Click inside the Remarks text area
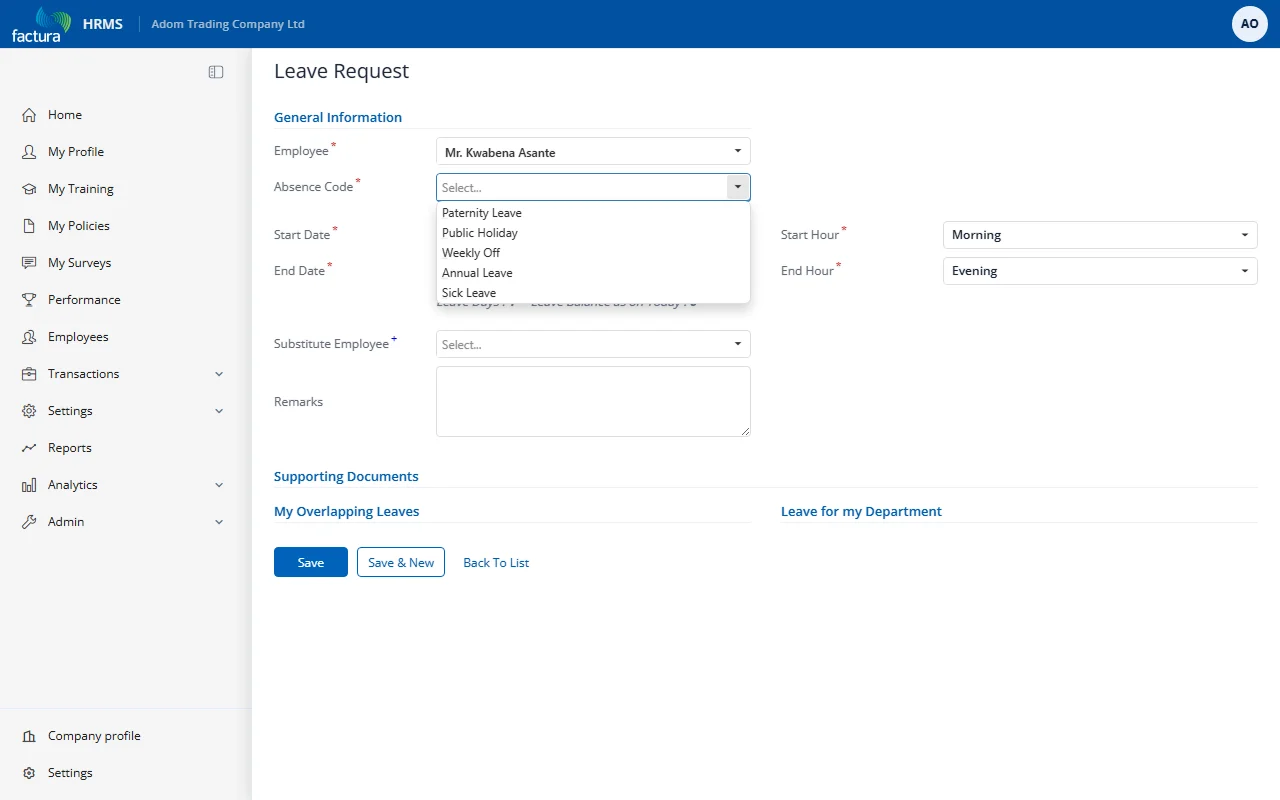The height and width of the screenshot is (800, 1280). coord(593,401)
